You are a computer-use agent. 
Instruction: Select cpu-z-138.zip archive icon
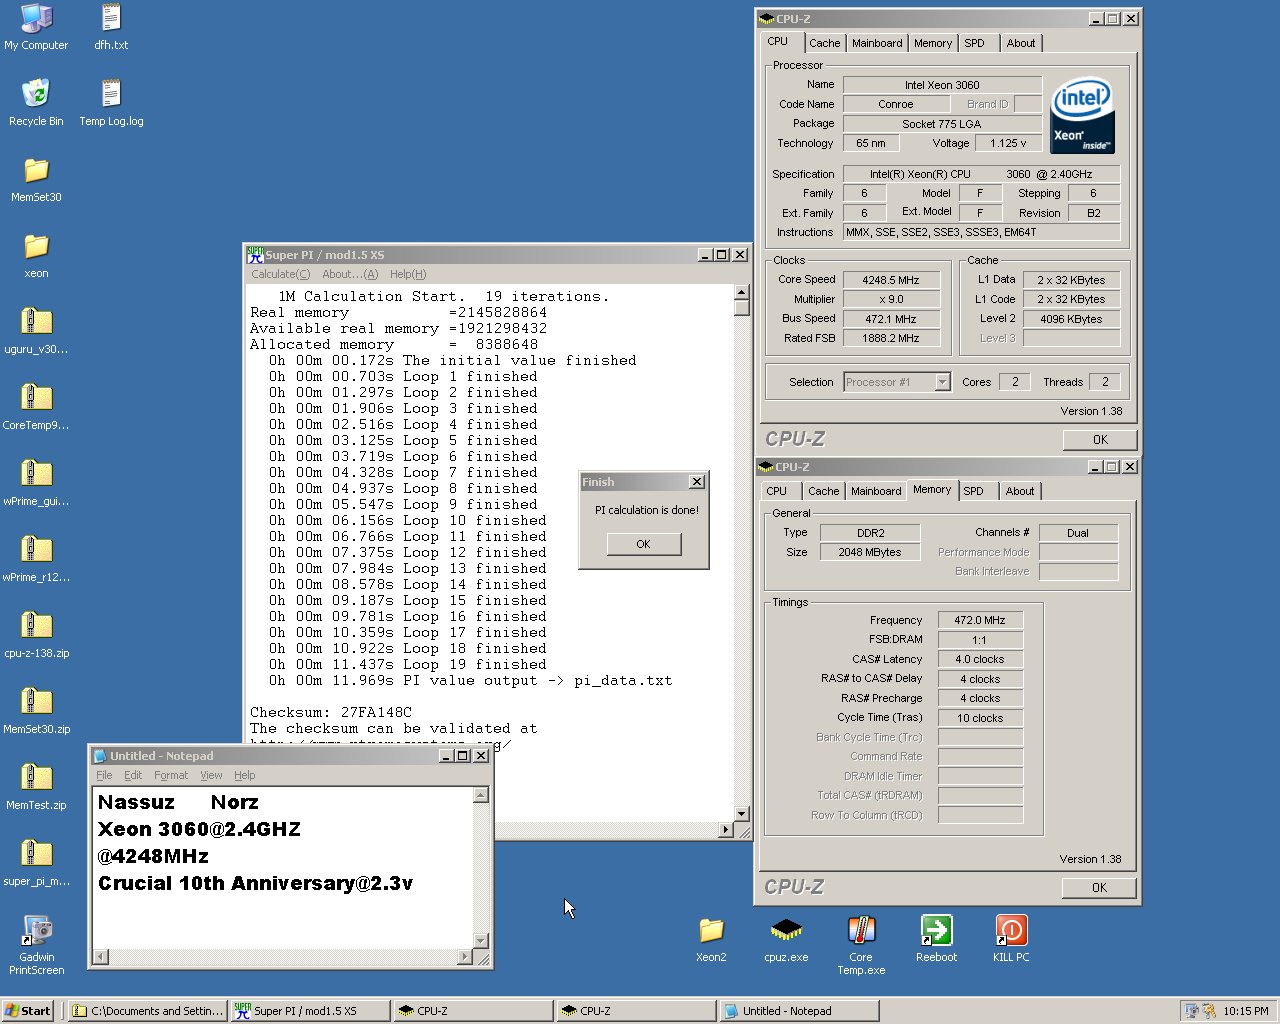tap(36, 635)
